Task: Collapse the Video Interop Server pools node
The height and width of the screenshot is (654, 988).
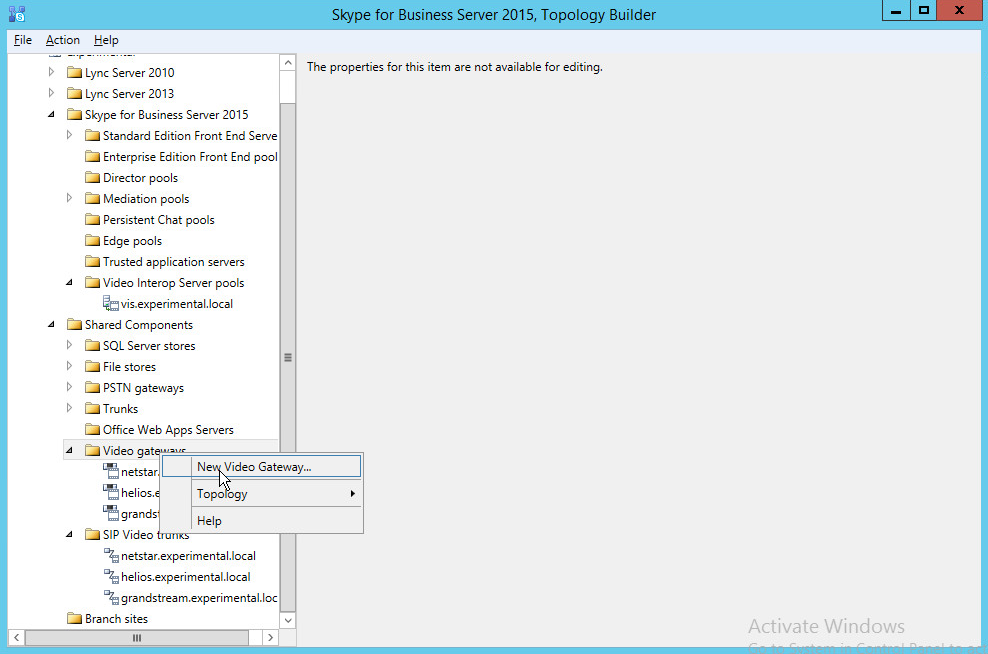Action: (x=69, y=283)
